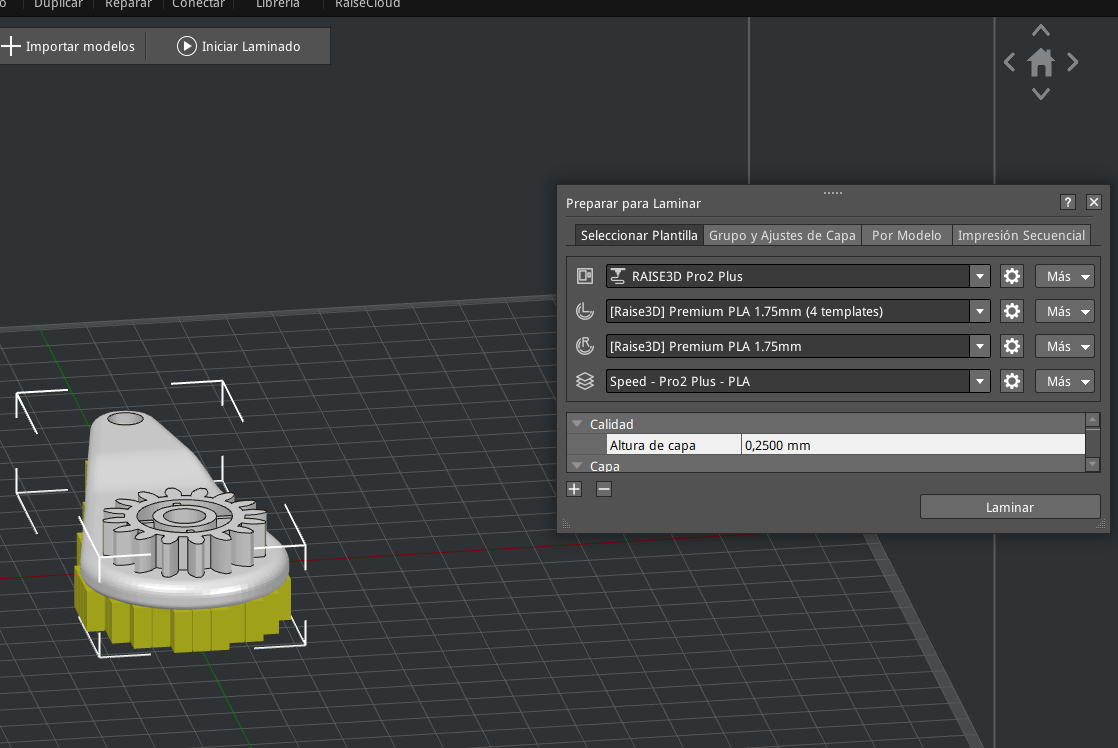1118x748 pixels.
Task: Collapse the Capa section
Action: pos(577,465)
